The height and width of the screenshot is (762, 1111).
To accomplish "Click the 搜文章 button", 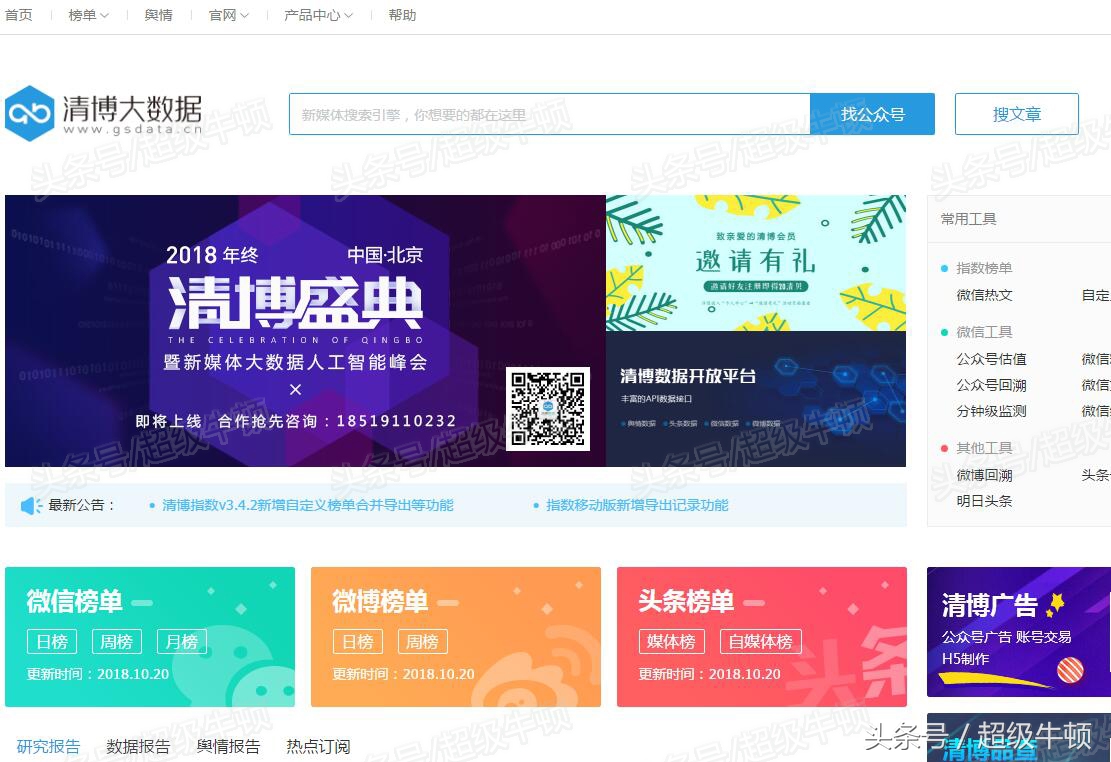I will tap(1016, 113).
